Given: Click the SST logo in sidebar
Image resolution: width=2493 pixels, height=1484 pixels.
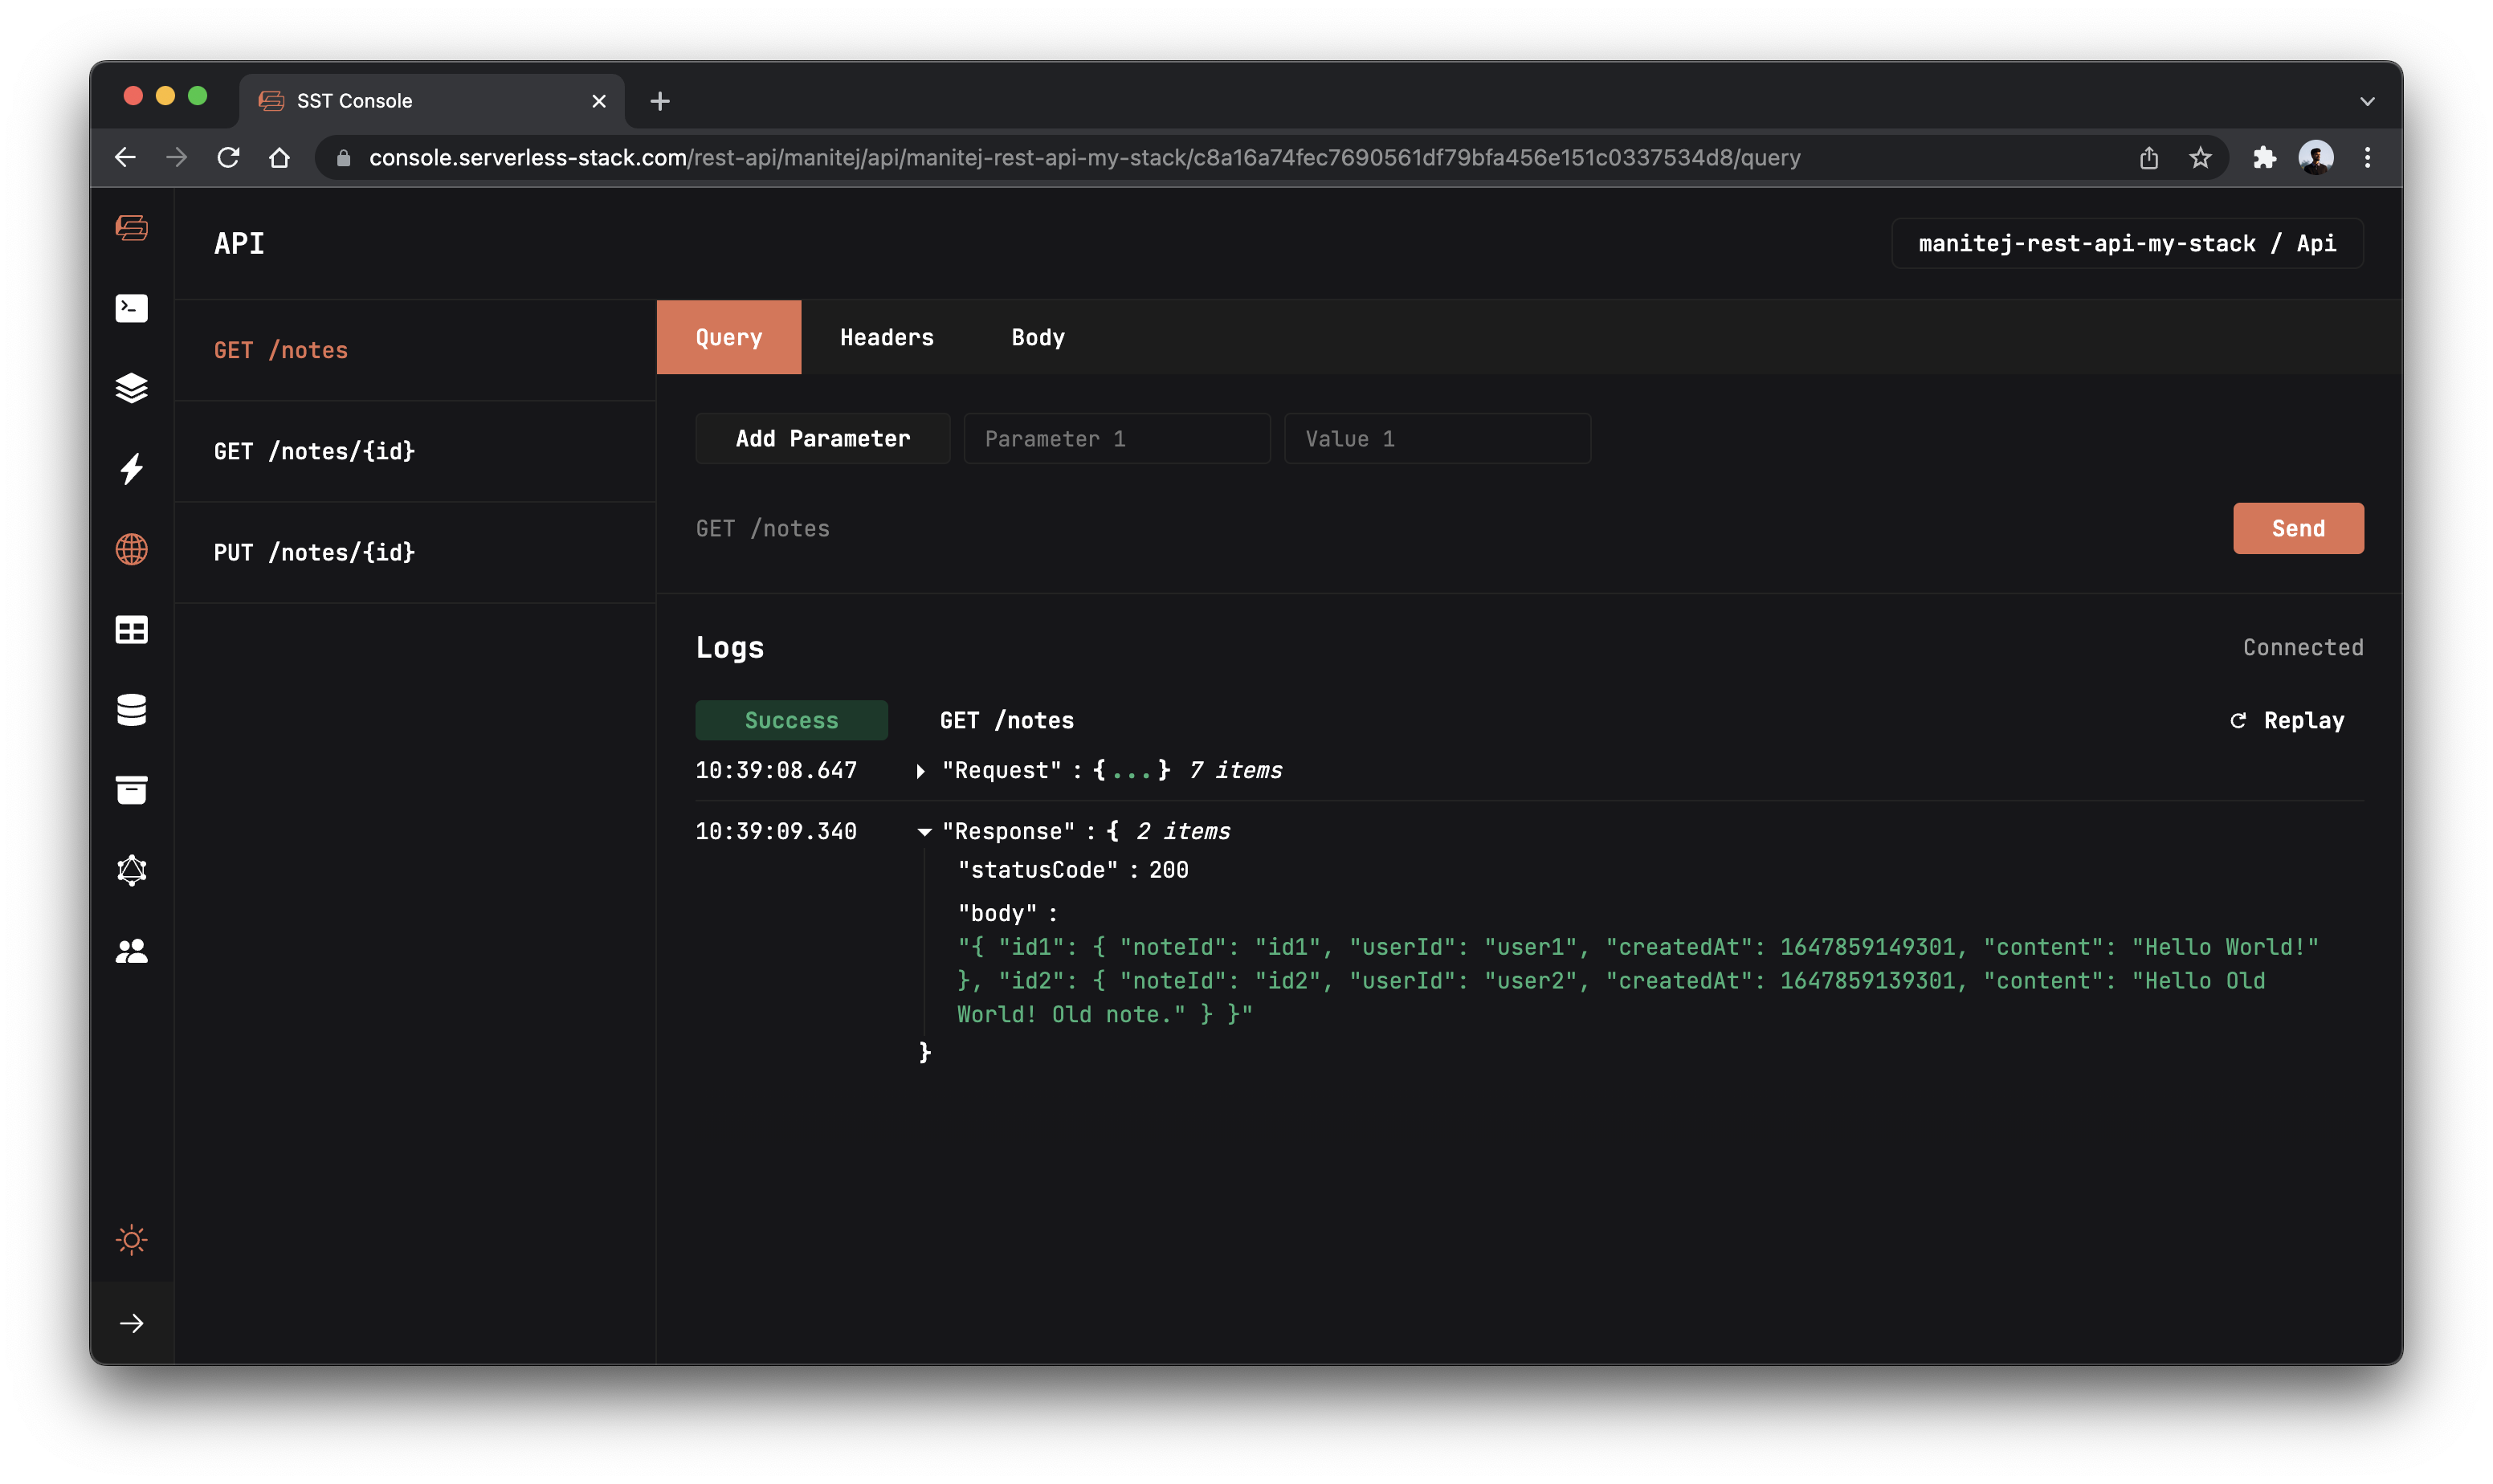Looking at the screenshot, I should 131,228.
